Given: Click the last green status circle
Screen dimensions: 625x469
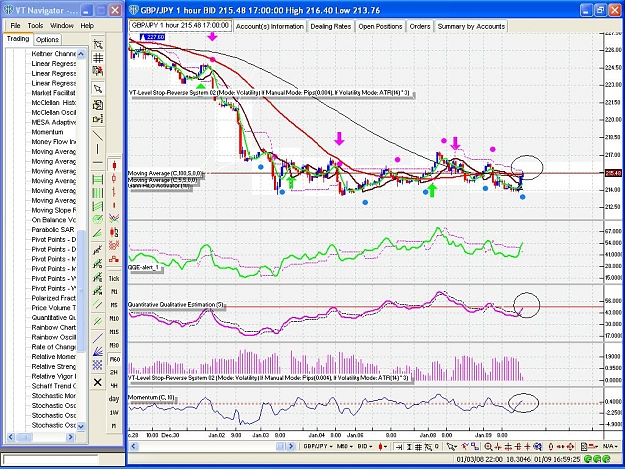Looking at the screenshot, I should tap(607, 459).
